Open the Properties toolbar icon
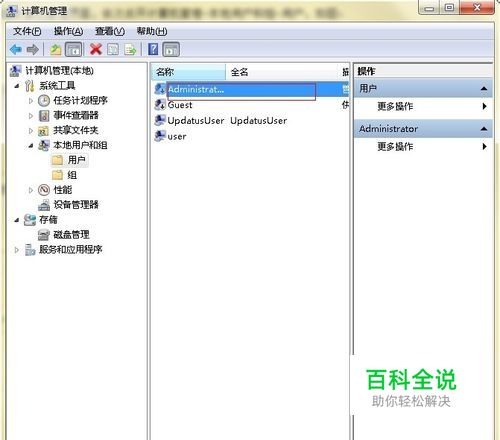The width and height of the screenshot is (500, 440). point(113,50)
